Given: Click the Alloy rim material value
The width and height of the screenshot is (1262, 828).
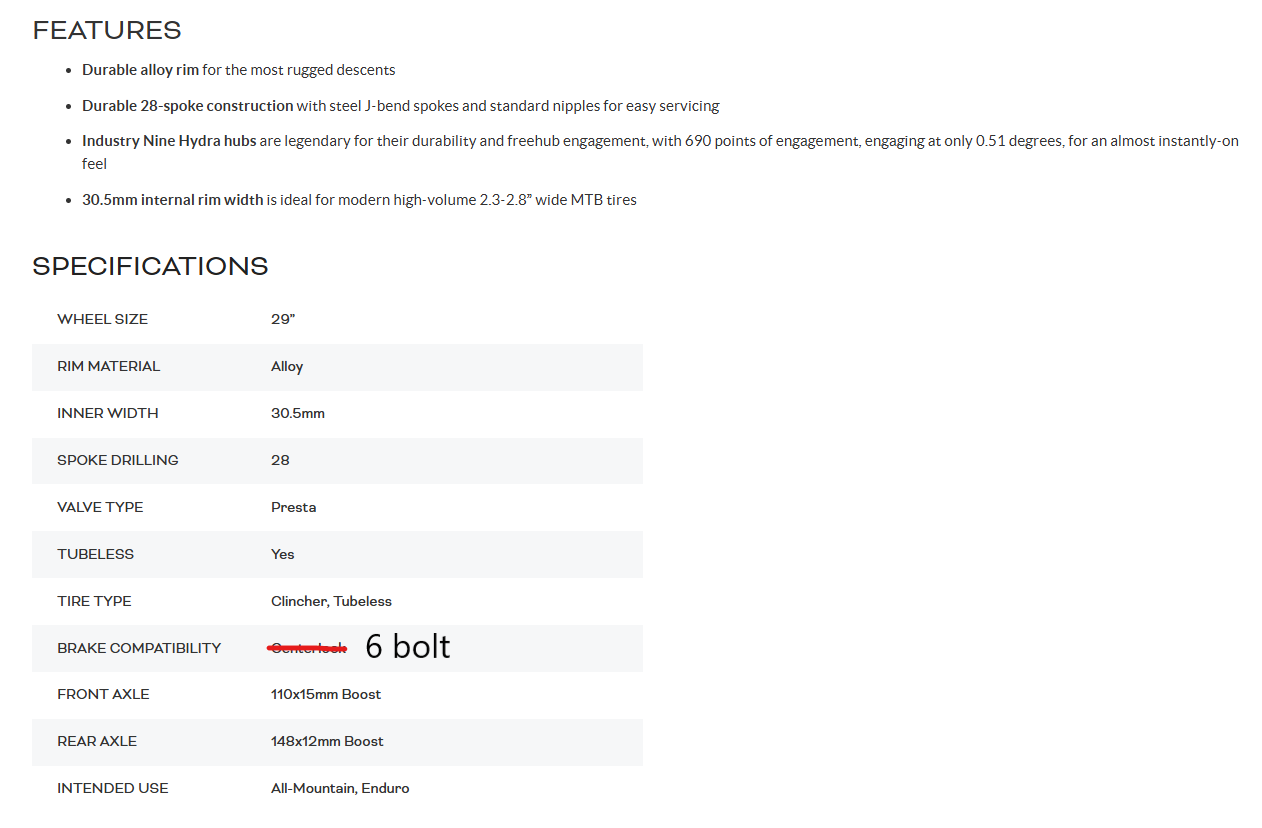Looking at the screenshot, I should click(287, 366).
